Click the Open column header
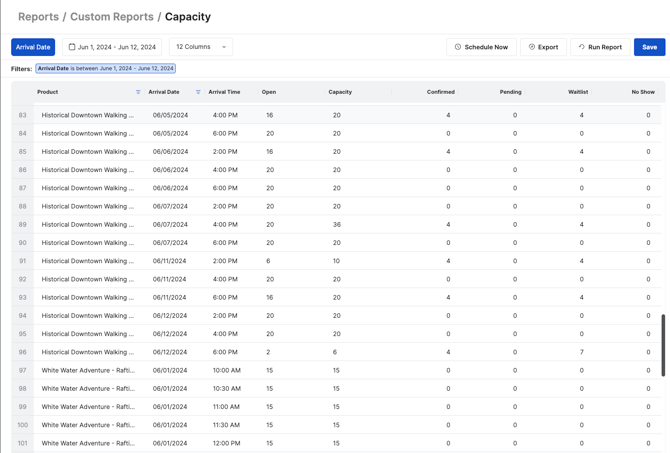Viewport: 670px width, 453px height. [269, 92]
